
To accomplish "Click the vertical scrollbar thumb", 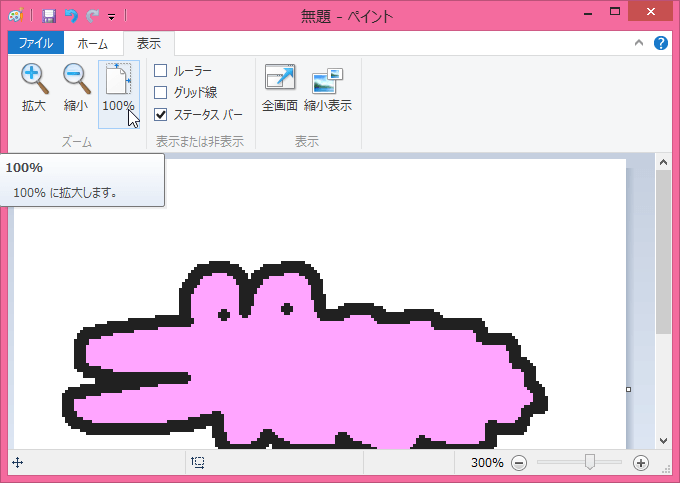I will (x=663, y=252).
